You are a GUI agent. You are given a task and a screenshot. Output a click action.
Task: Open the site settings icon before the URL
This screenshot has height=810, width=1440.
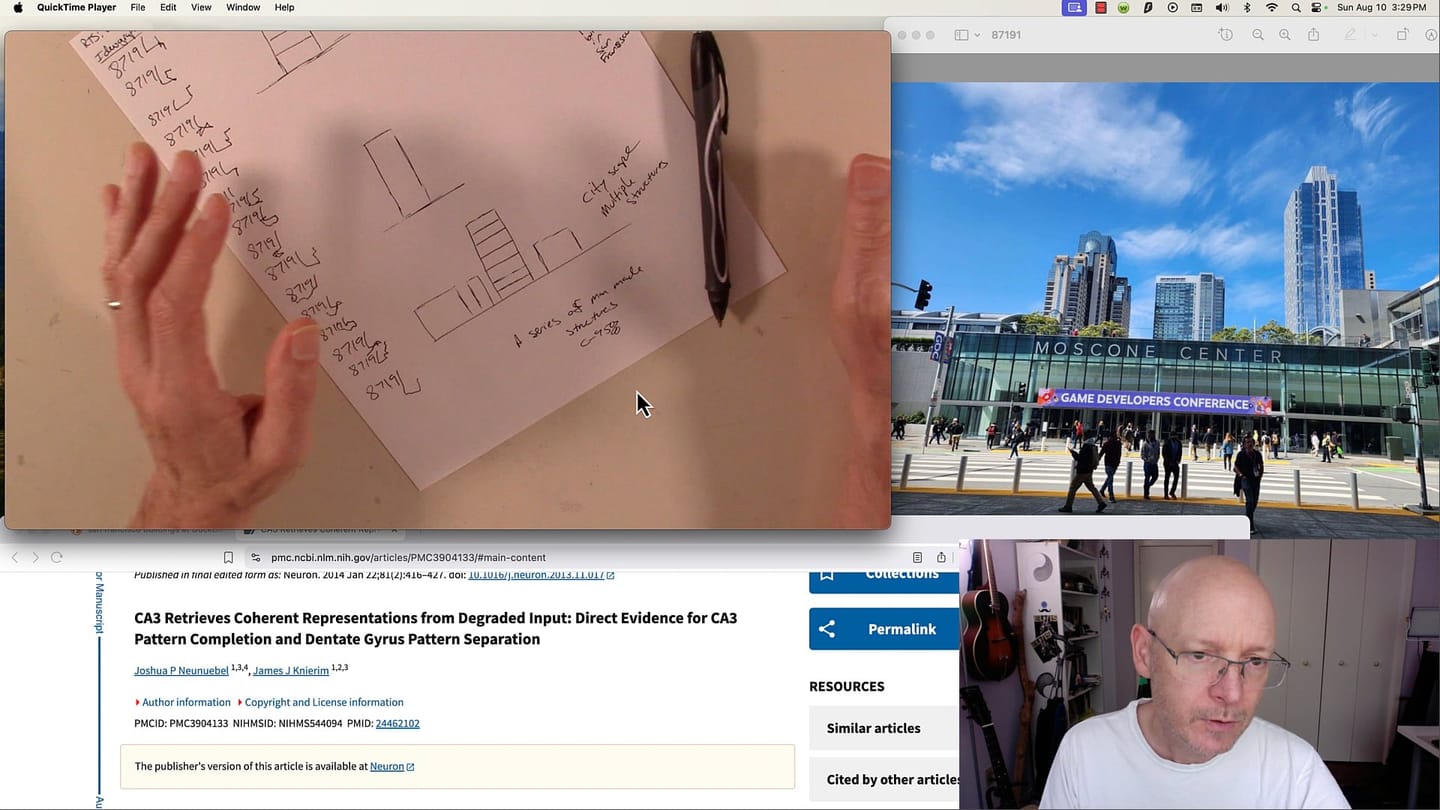pyautogui.click(x=255, y=557)
